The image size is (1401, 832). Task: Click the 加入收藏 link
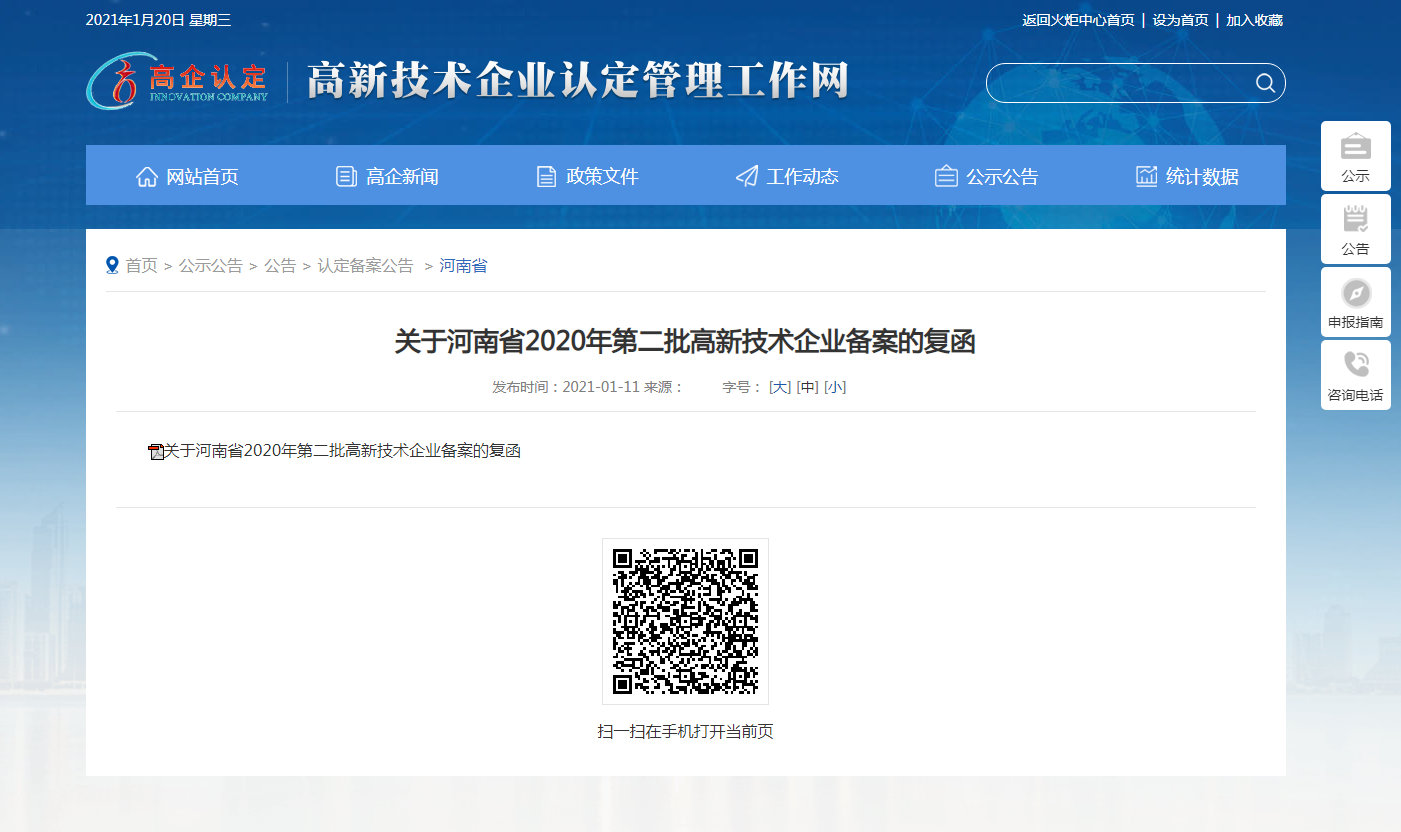[1254, 20]
